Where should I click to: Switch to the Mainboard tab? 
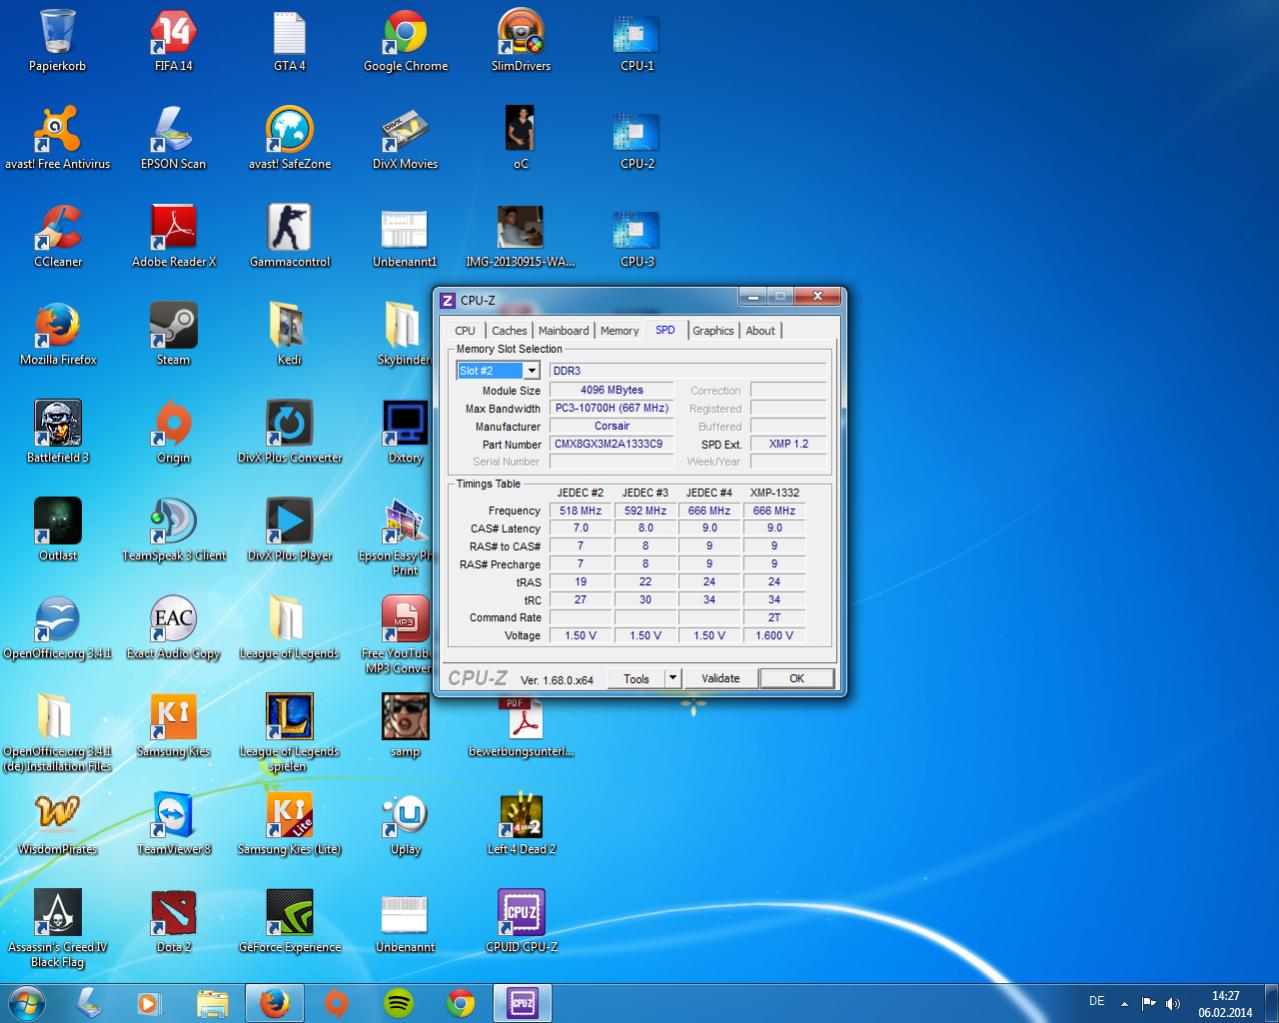pyautogui.click(x=563, y=331)
